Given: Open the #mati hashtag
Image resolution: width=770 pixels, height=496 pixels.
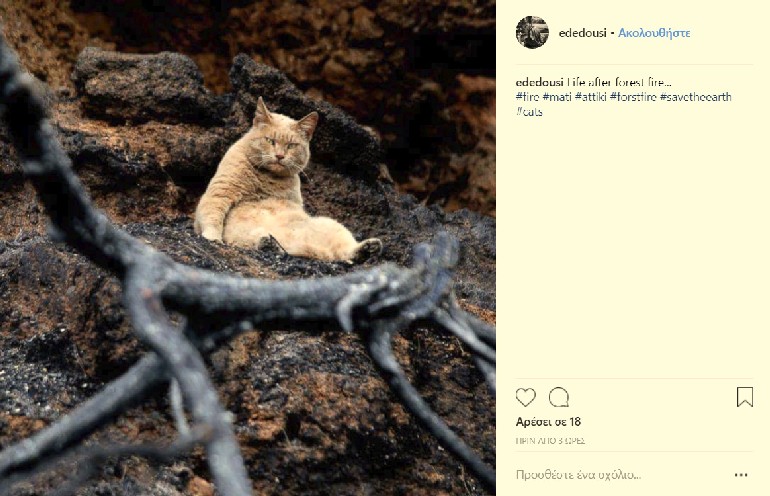Looking at the screenshot, I should pos(557,96).
